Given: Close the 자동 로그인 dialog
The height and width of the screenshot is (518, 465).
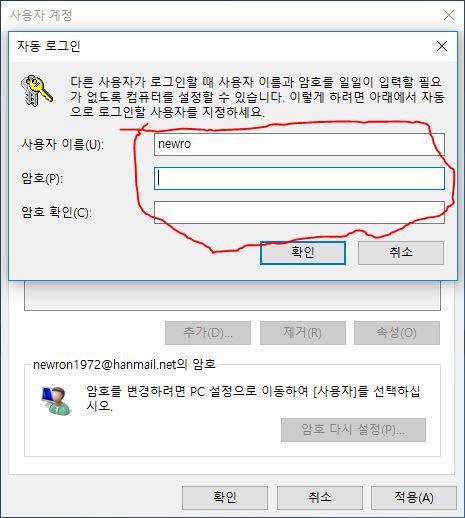Looking at the screenshot, I should (x=442, y=46).
